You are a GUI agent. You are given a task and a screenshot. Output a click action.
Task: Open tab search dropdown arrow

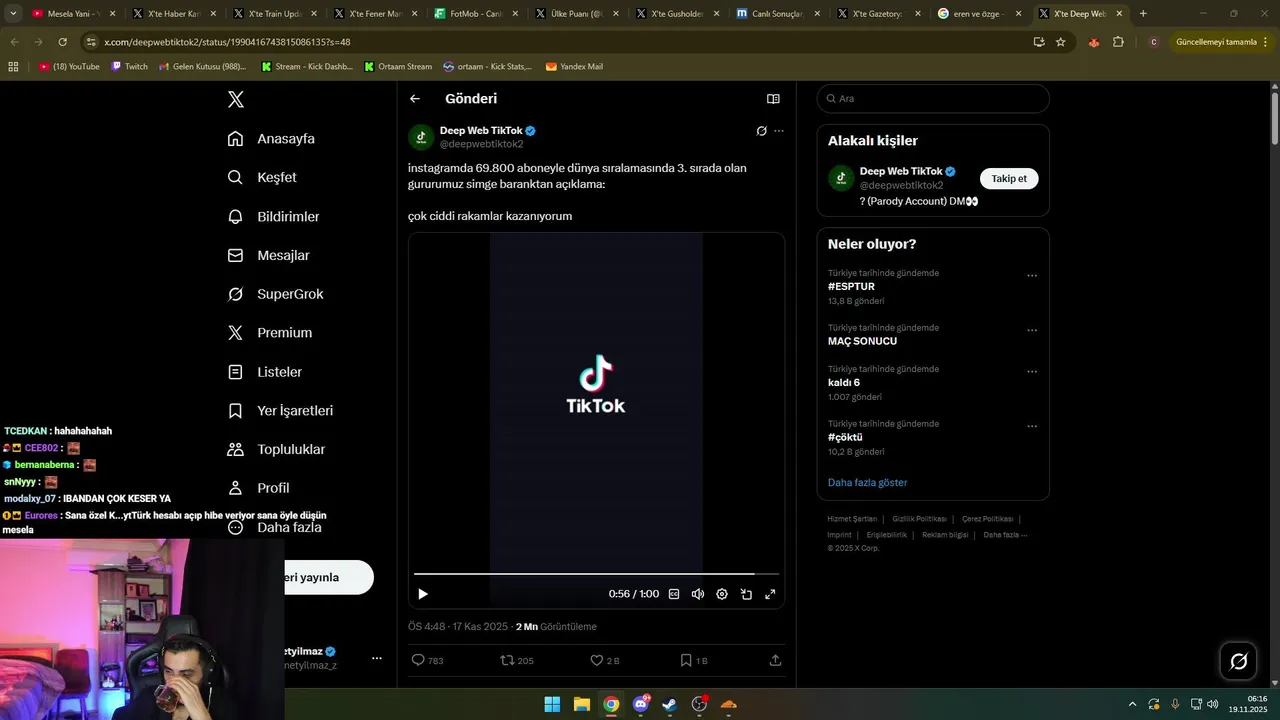click(13, 14)
